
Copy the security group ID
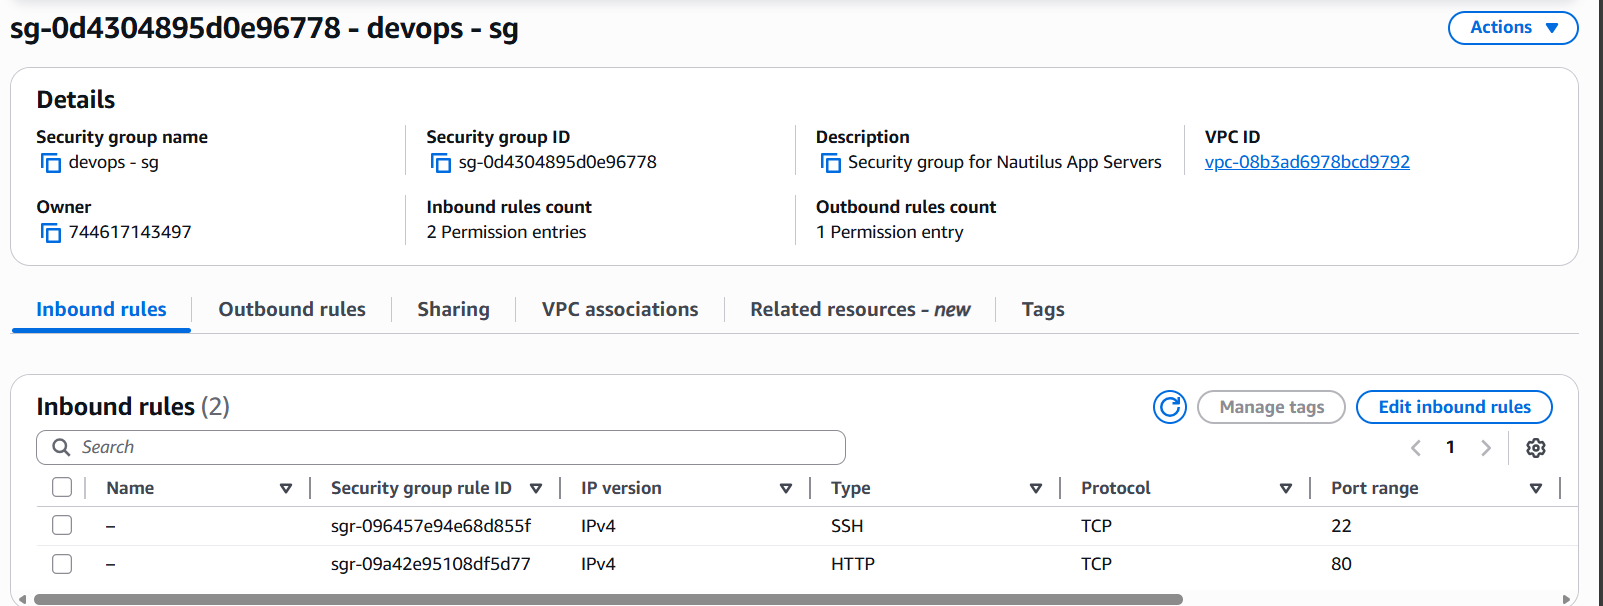point(441,163)
